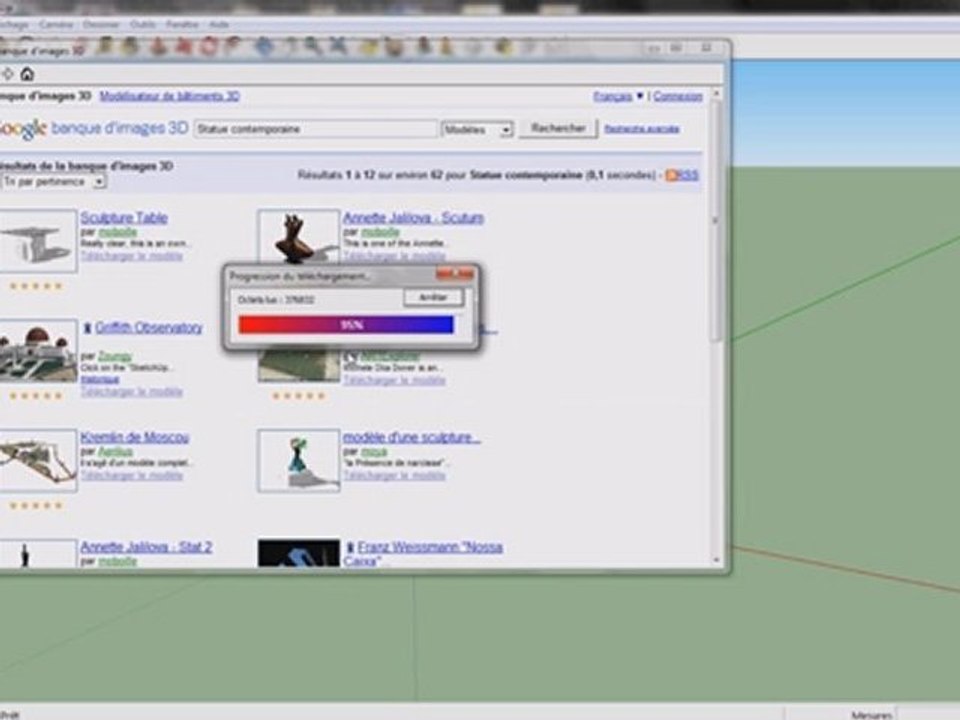Click the home icon in the browser bar
The image size is (960, 720).
(26, 74)
